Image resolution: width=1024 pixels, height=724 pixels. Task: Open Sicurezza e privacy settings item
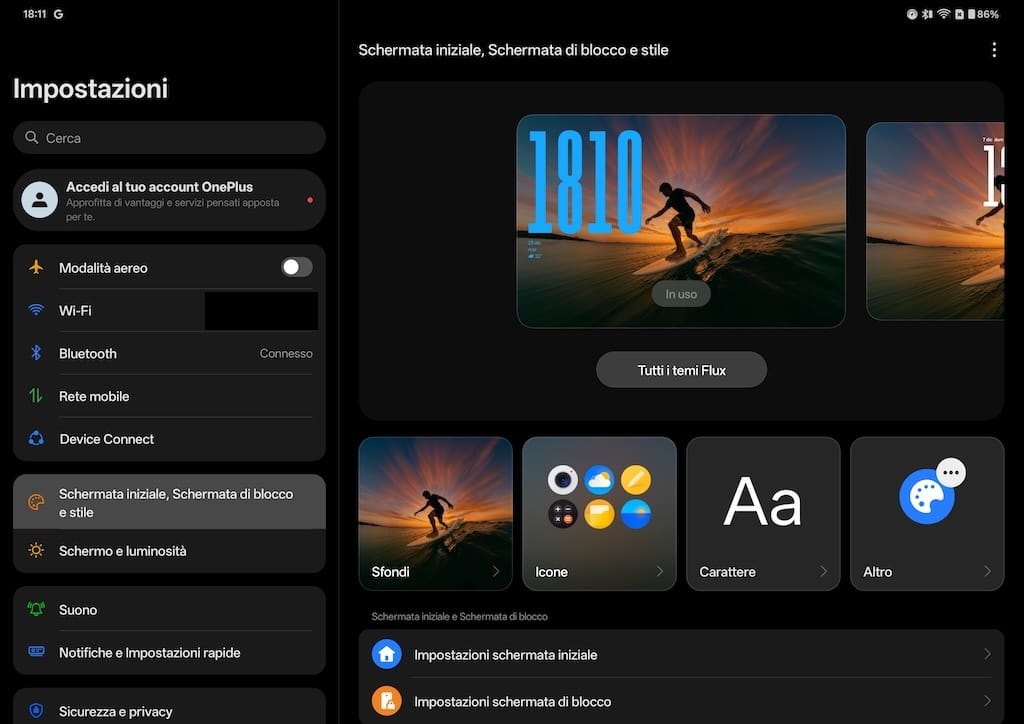pyautogui.click(x=116, y=711)
